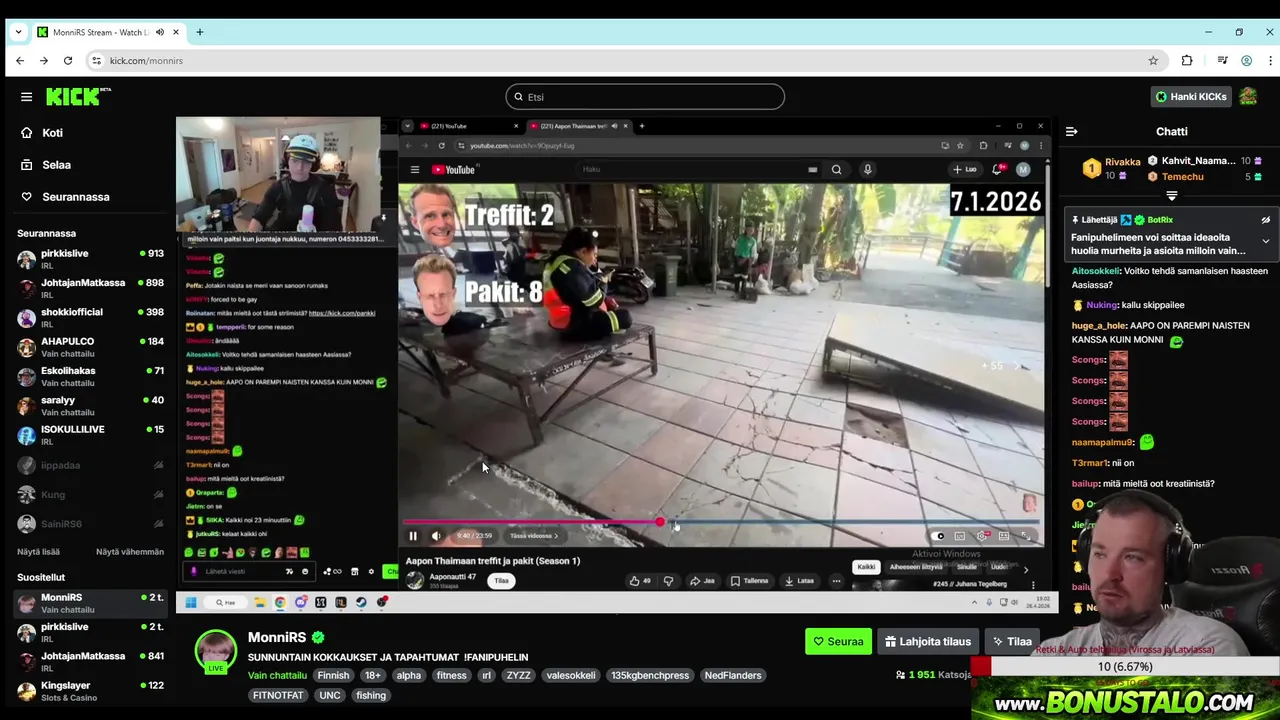Image resolution: width=1280 pixels, height=720 pixels.
Task: Collapse the chat panel with arrow icon
Action: pos(1071,132)
